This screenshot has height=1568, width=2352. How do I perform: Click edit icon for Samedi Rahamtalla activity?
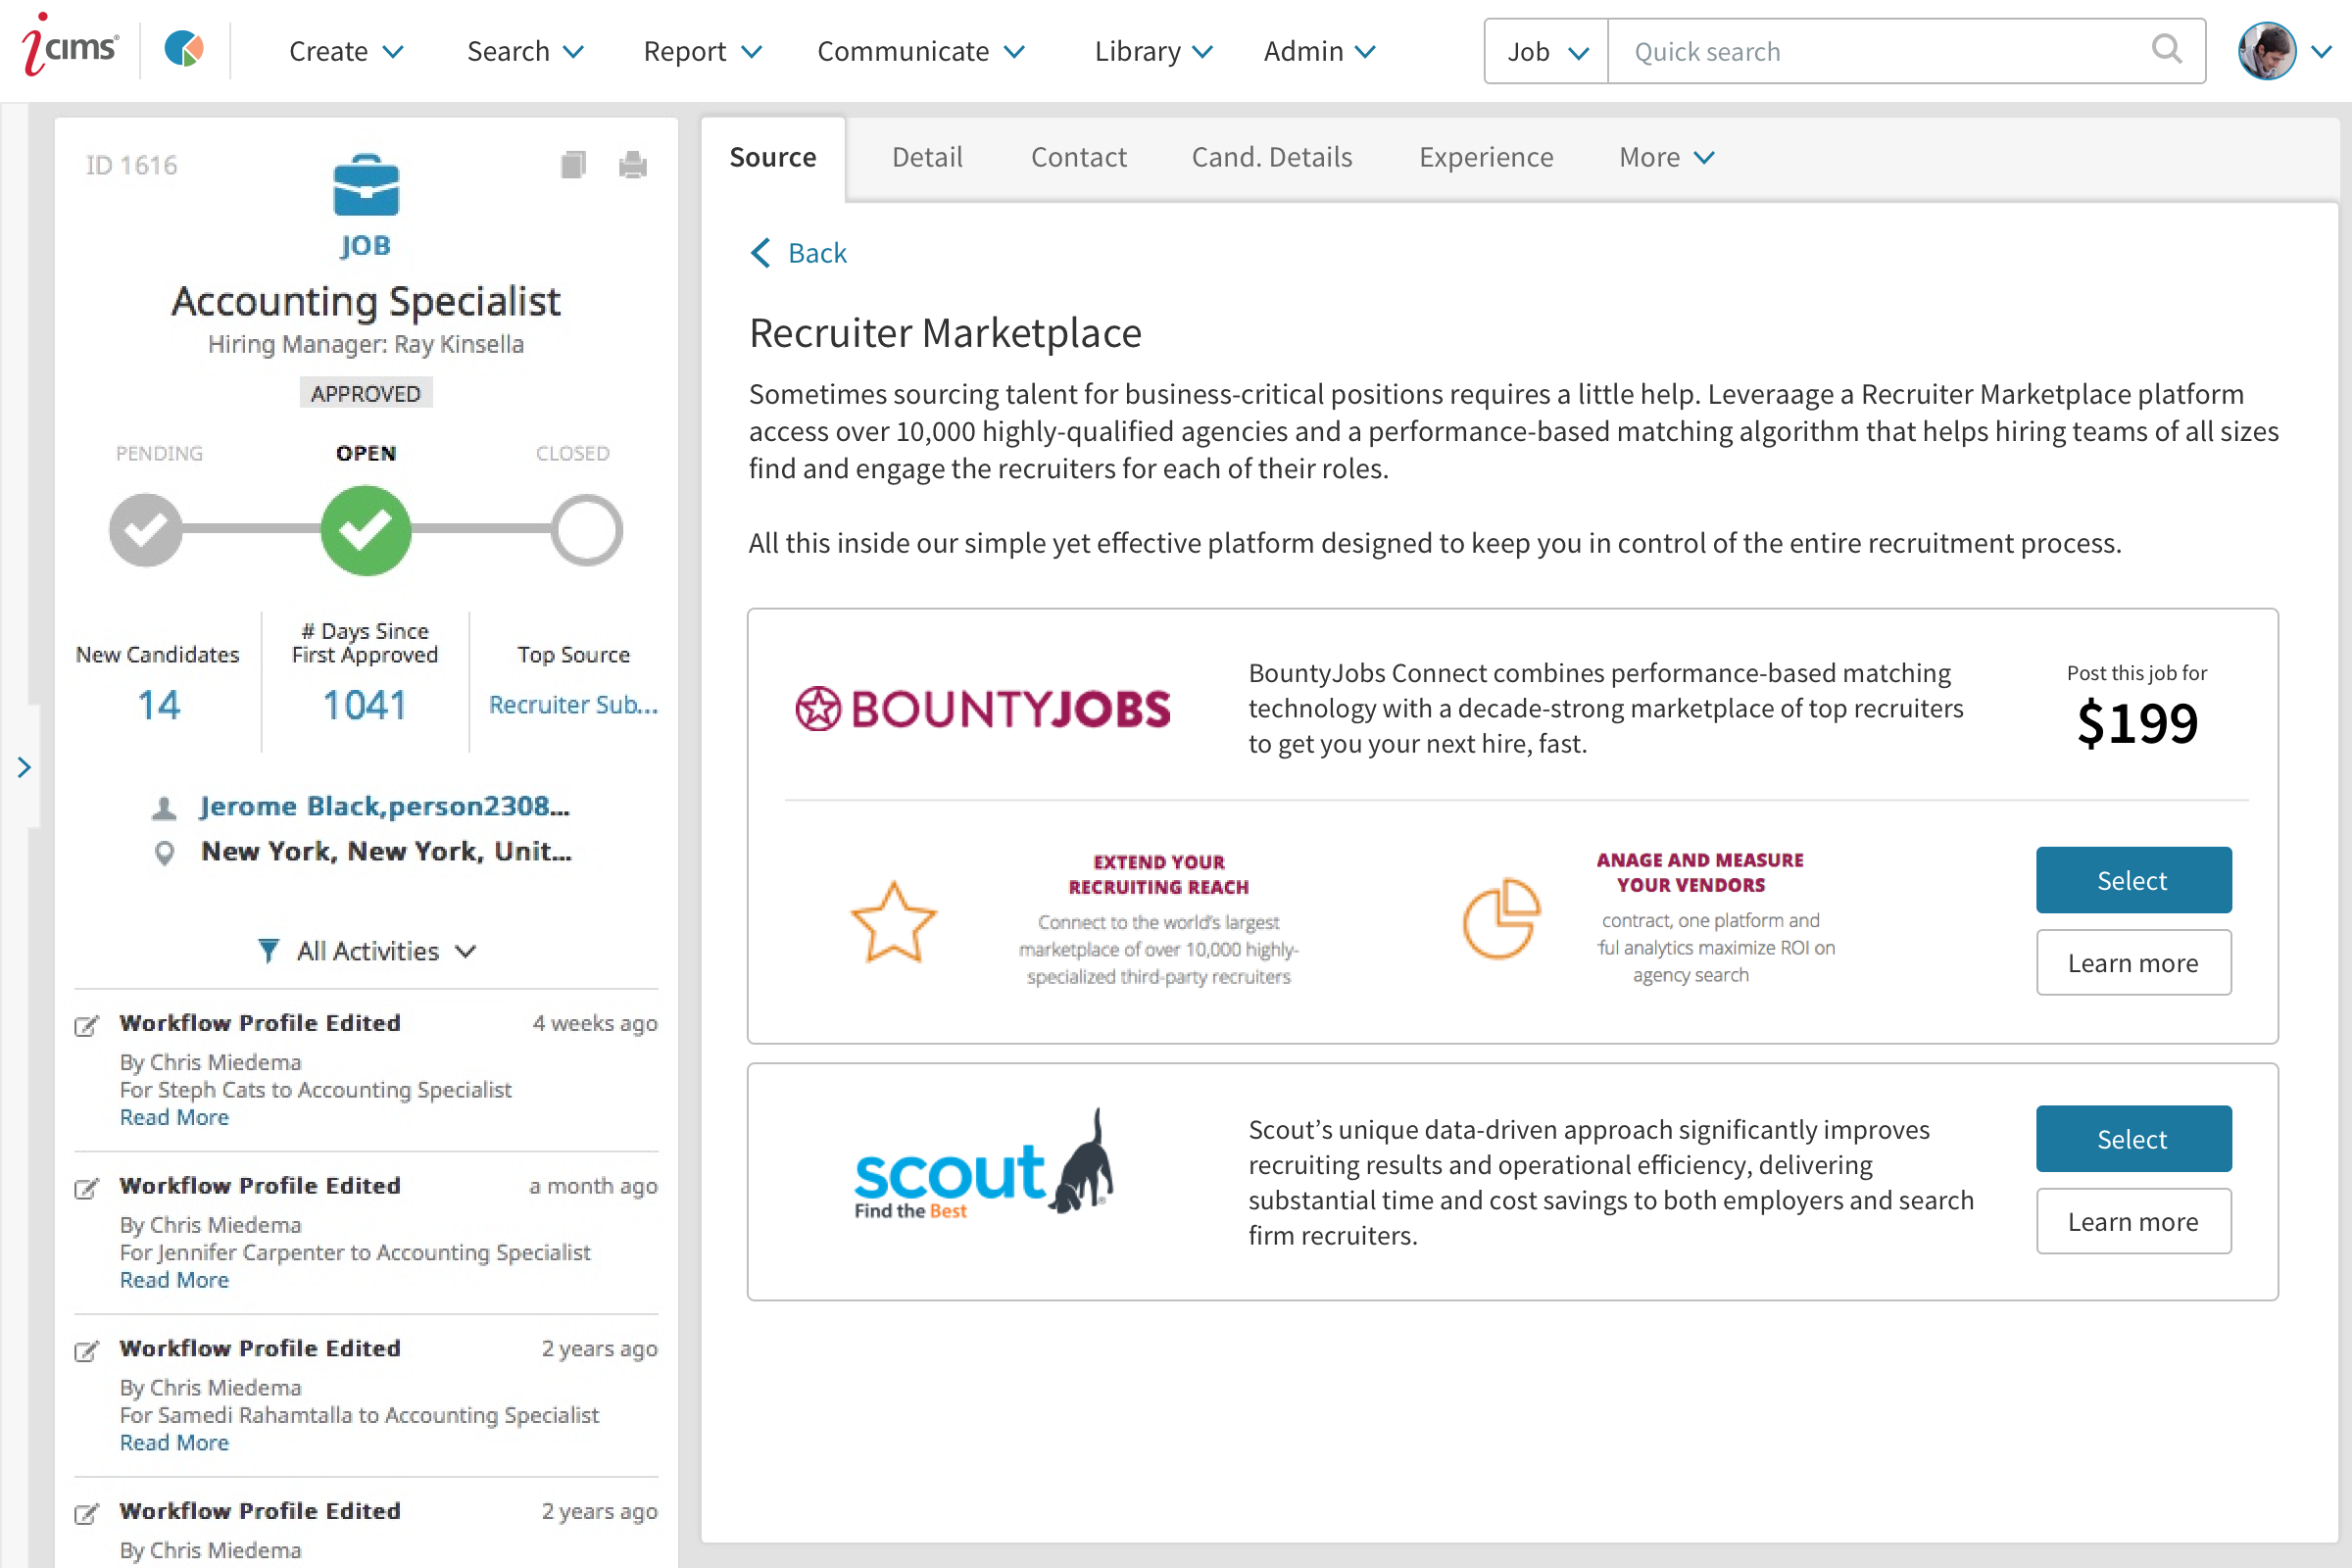pos(87,1351)
